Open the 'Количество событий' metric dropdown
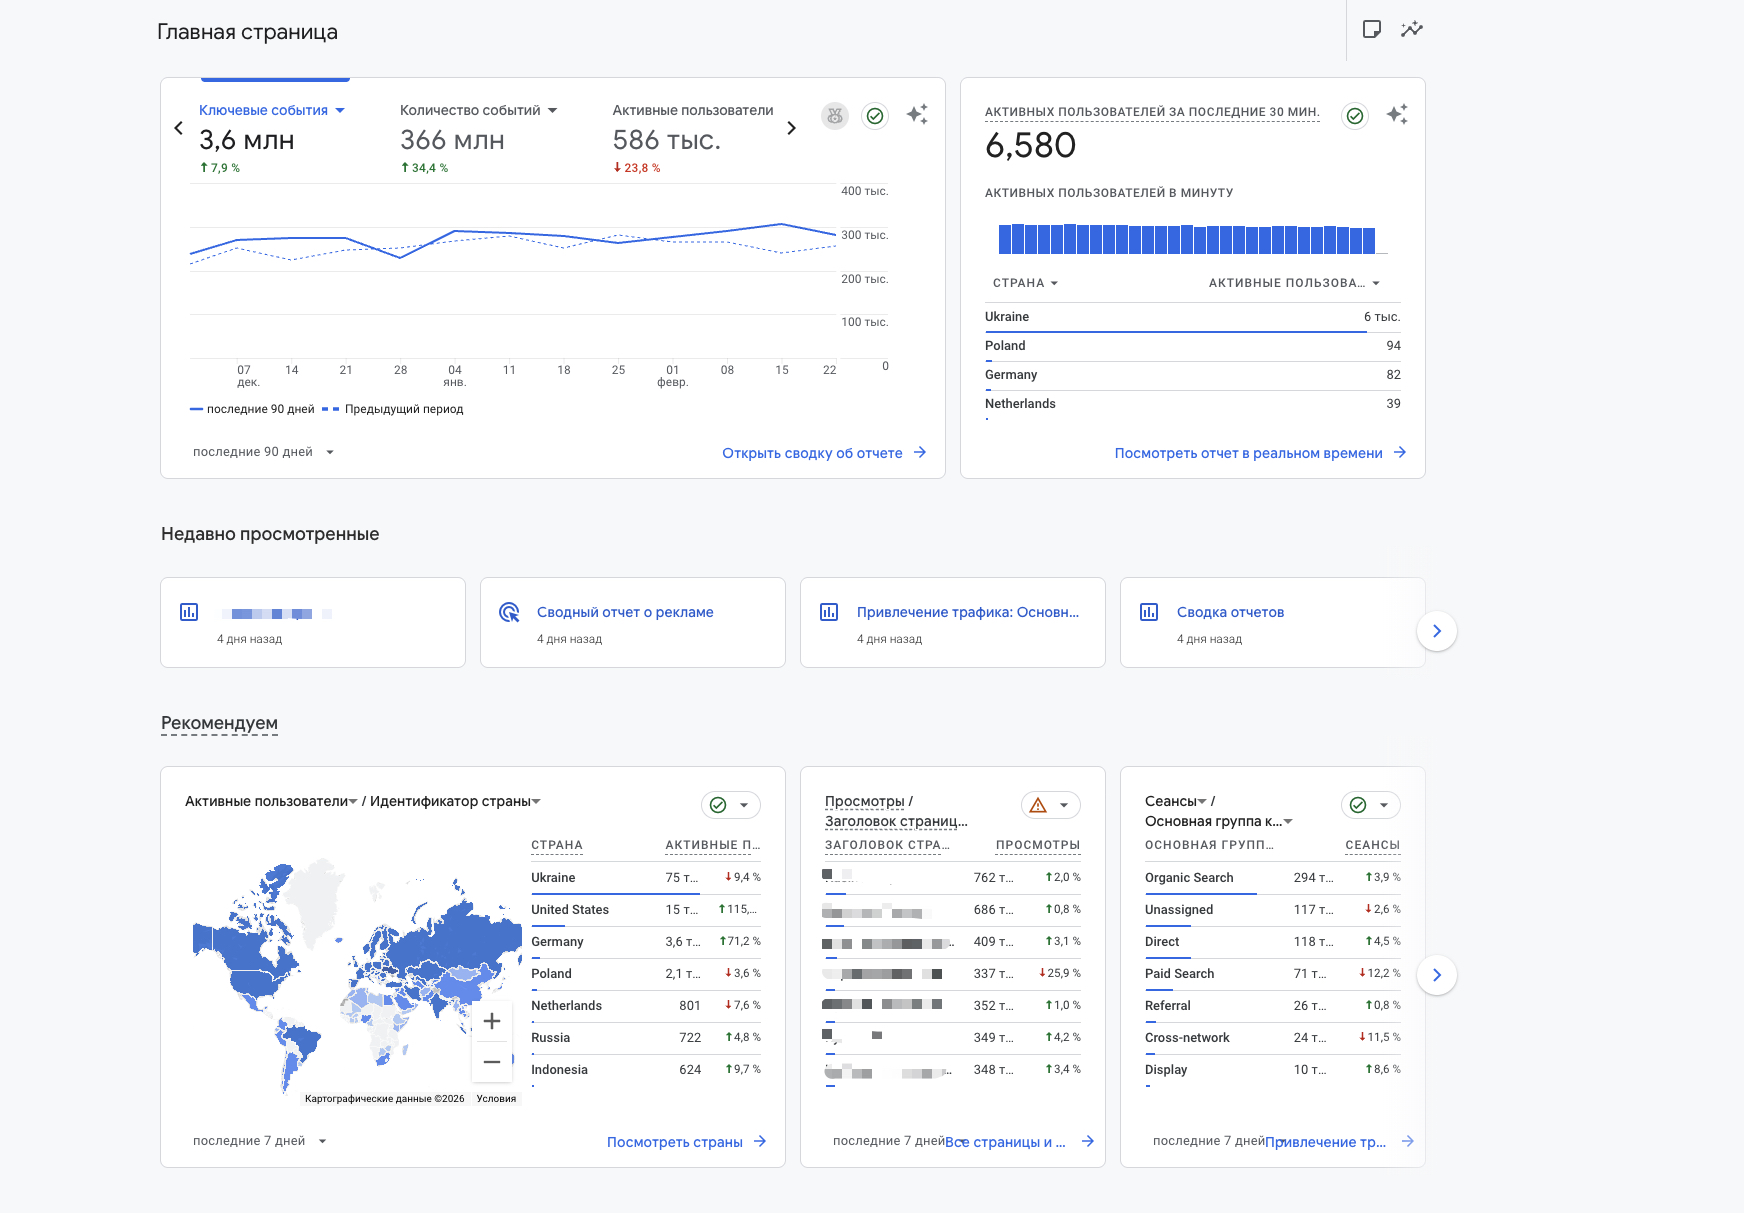1744x1213 pixels. [x=478, y=110]
